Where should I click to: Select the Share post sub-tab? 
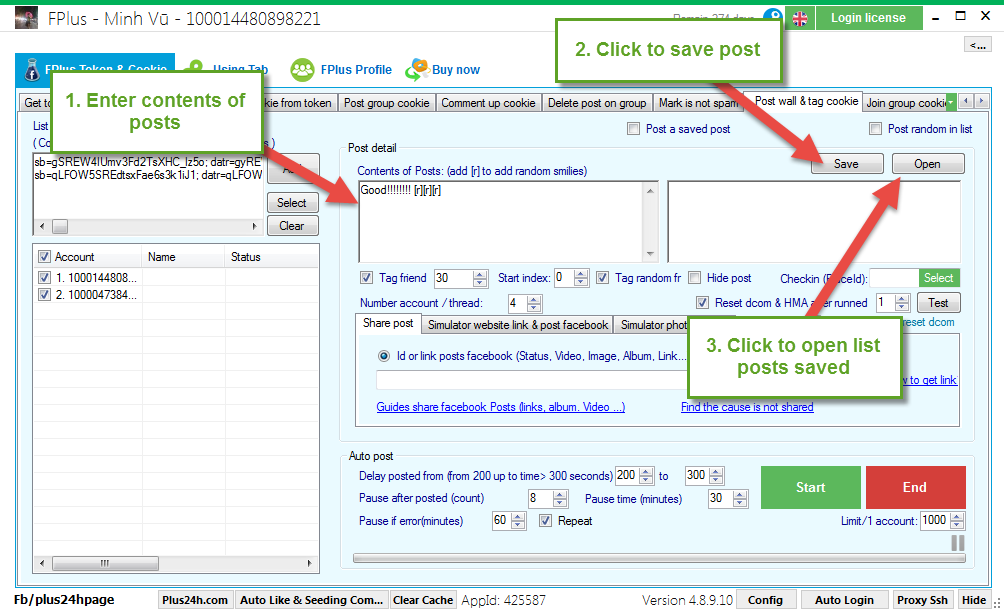pos(388,323)
